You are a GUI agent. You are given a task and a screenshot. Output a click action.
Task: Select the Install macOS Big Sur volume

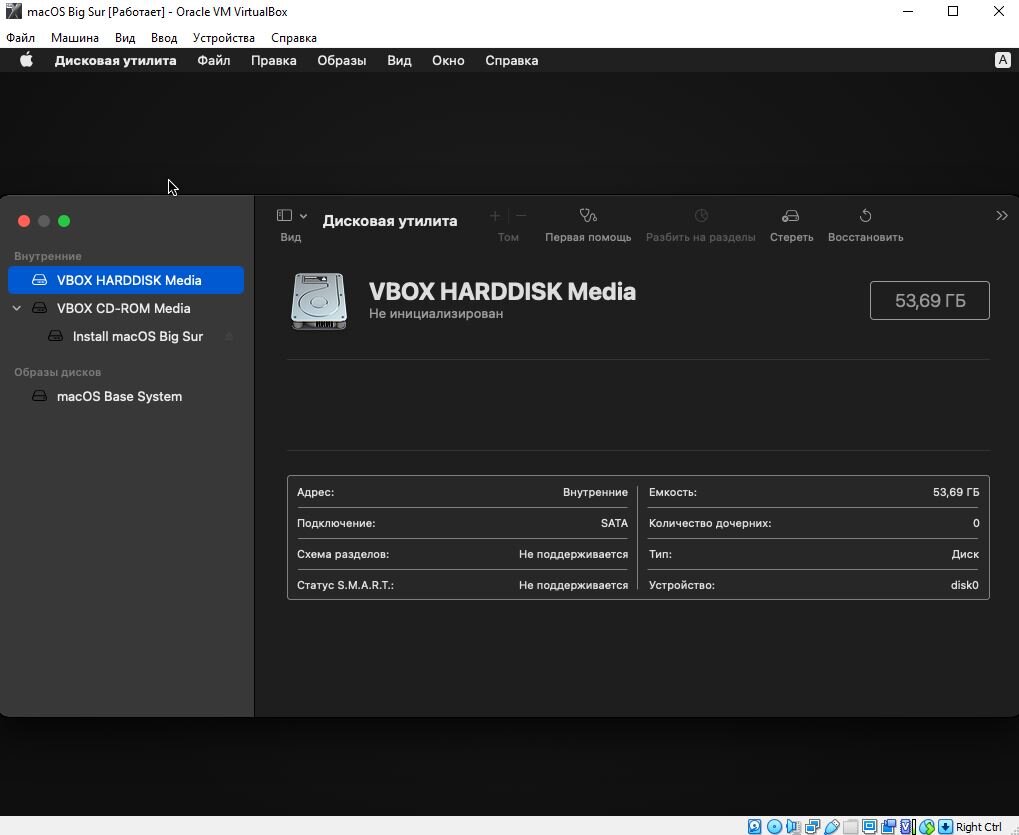(x=126, y=336)
